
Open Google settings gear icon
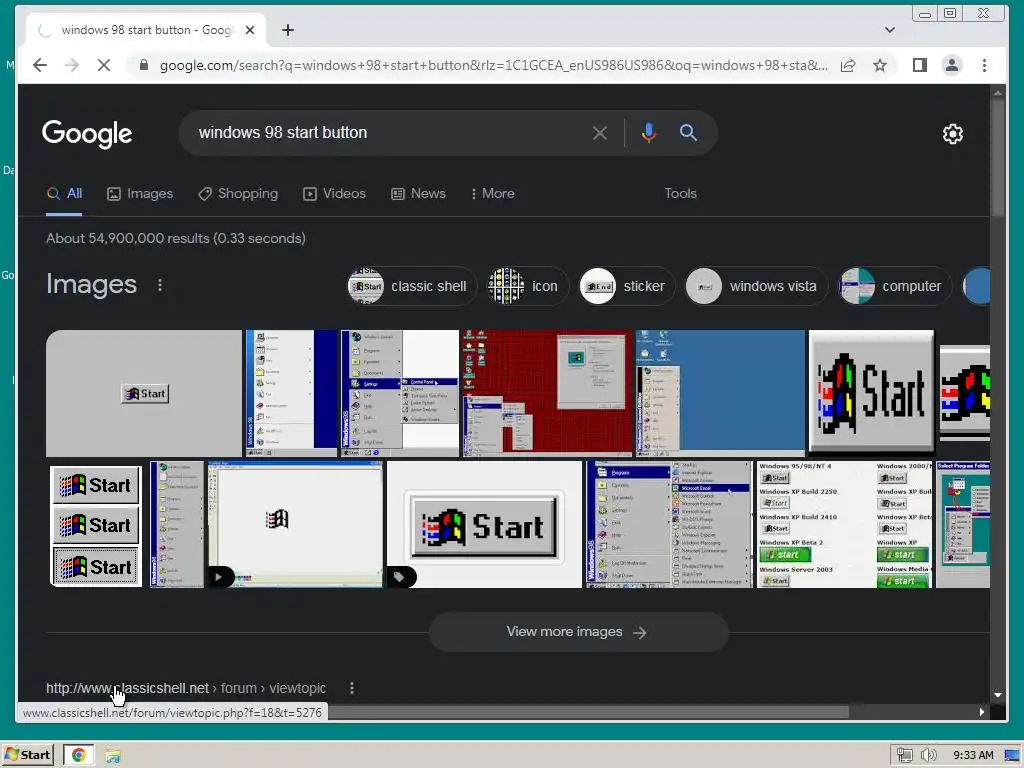[x=953, y=134]
